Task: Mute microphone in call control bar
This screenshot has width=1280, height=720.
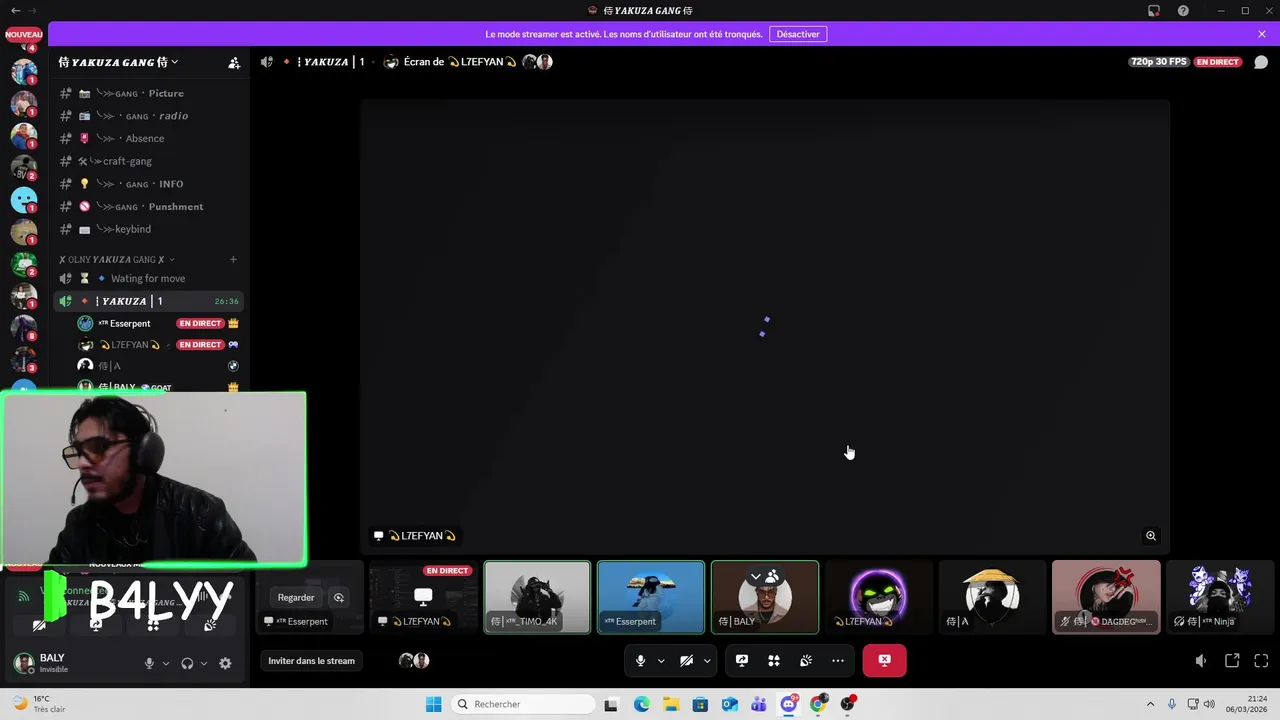Action: [x=641, y=661]
